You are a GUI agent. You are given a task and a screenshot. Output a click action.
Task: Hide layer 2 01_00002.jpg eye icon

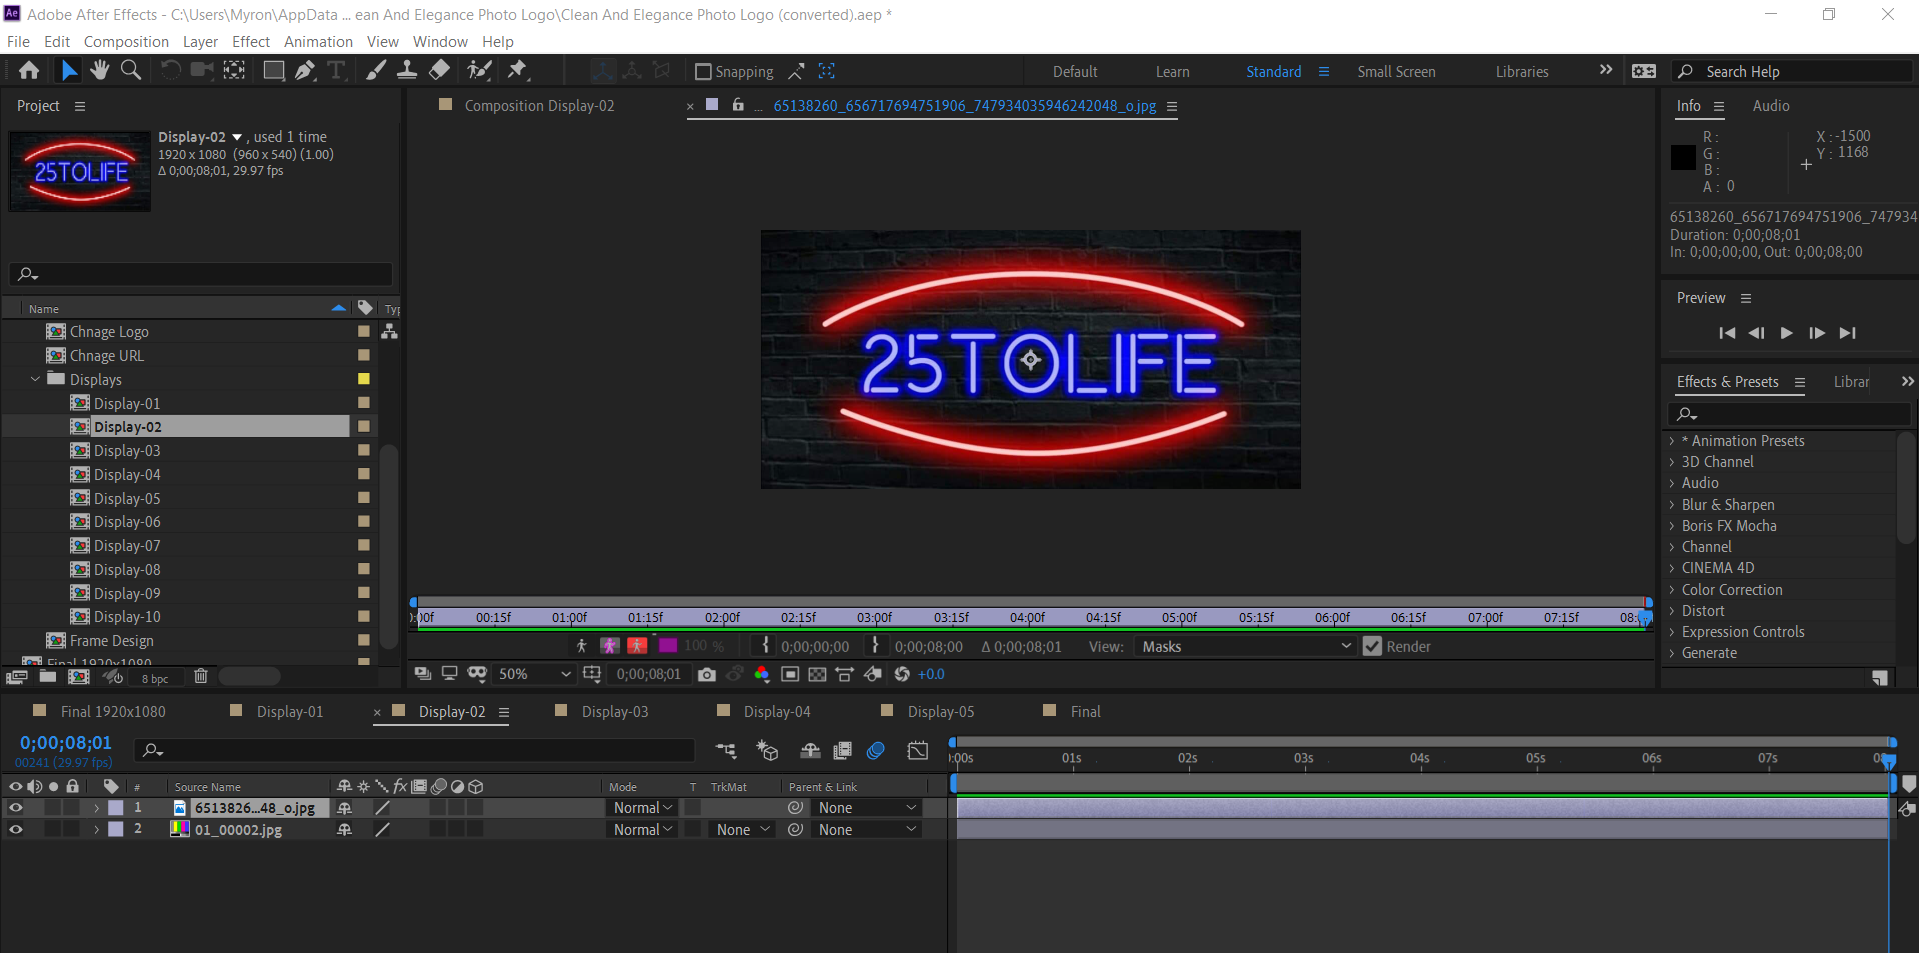(x=15, y=829)
